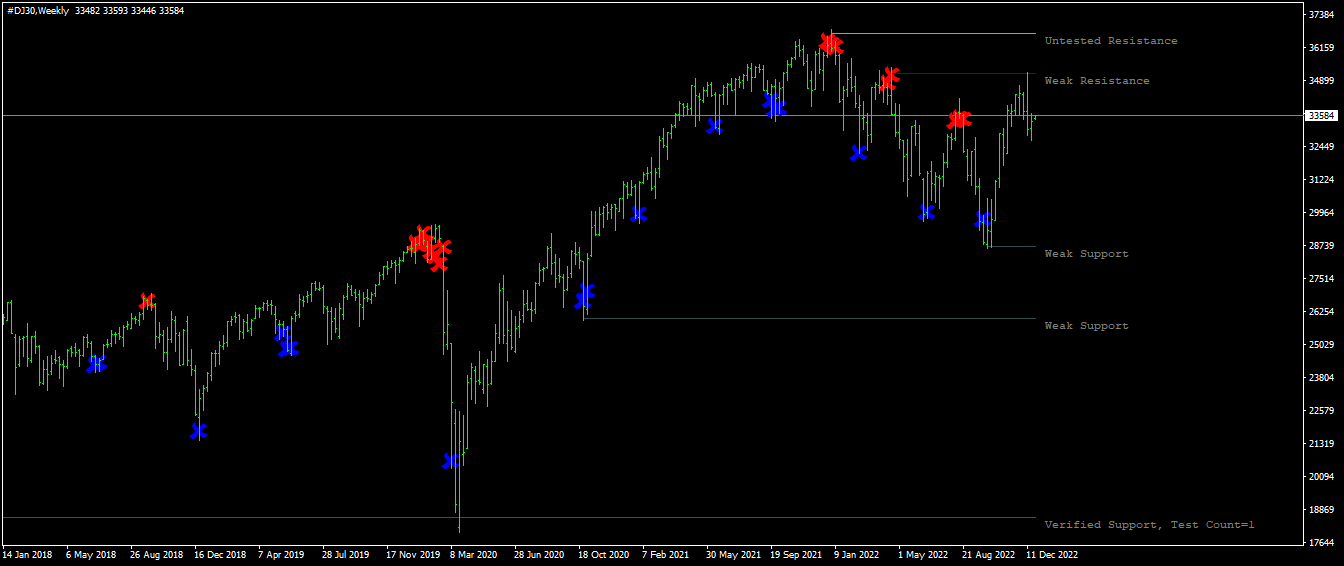Viewport: 1344px width, 566px height.
Task: Select the red marker cluster near Aug 2022
Action: tap(959, 120)
